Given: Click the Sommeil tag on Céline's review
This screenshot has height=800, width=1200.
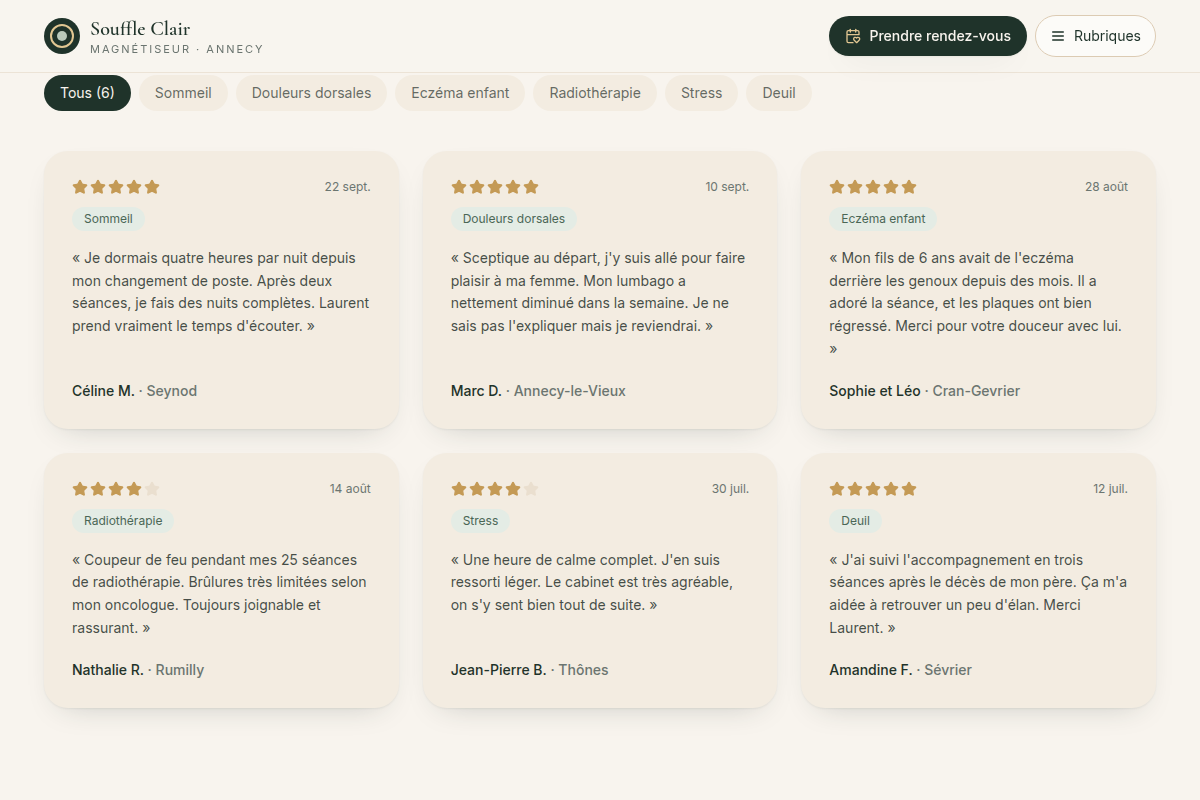Looking at the screenshot, I should 108,219.
